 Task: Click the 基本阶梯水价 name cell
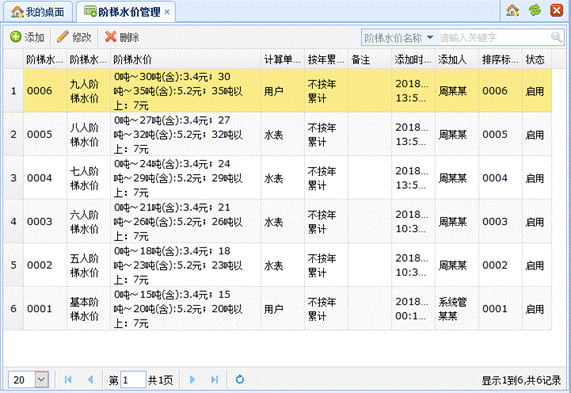88,309
